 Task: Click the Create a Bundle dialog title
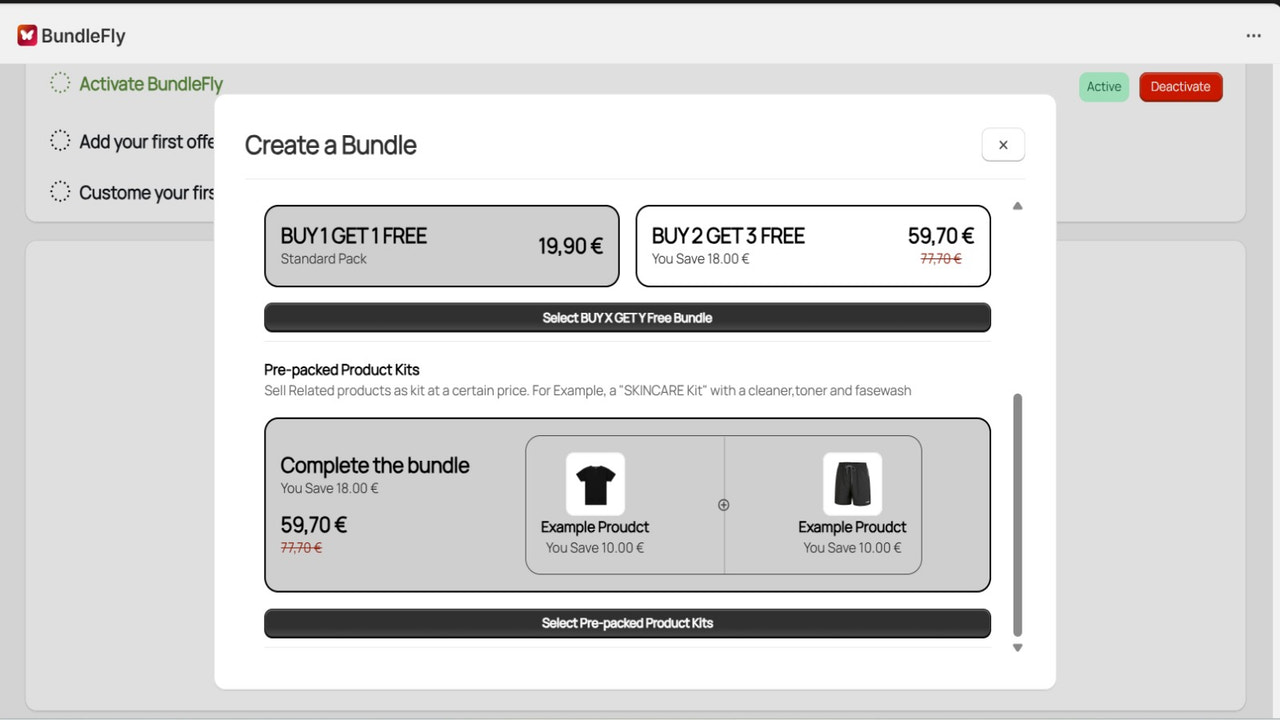pos(330,145)
